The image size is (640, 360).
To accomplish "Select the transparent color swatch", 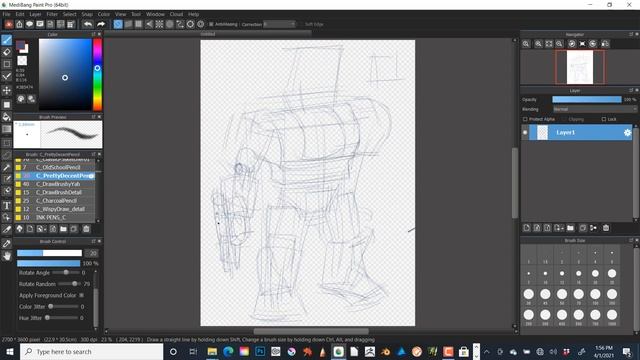I will (22, 61).
